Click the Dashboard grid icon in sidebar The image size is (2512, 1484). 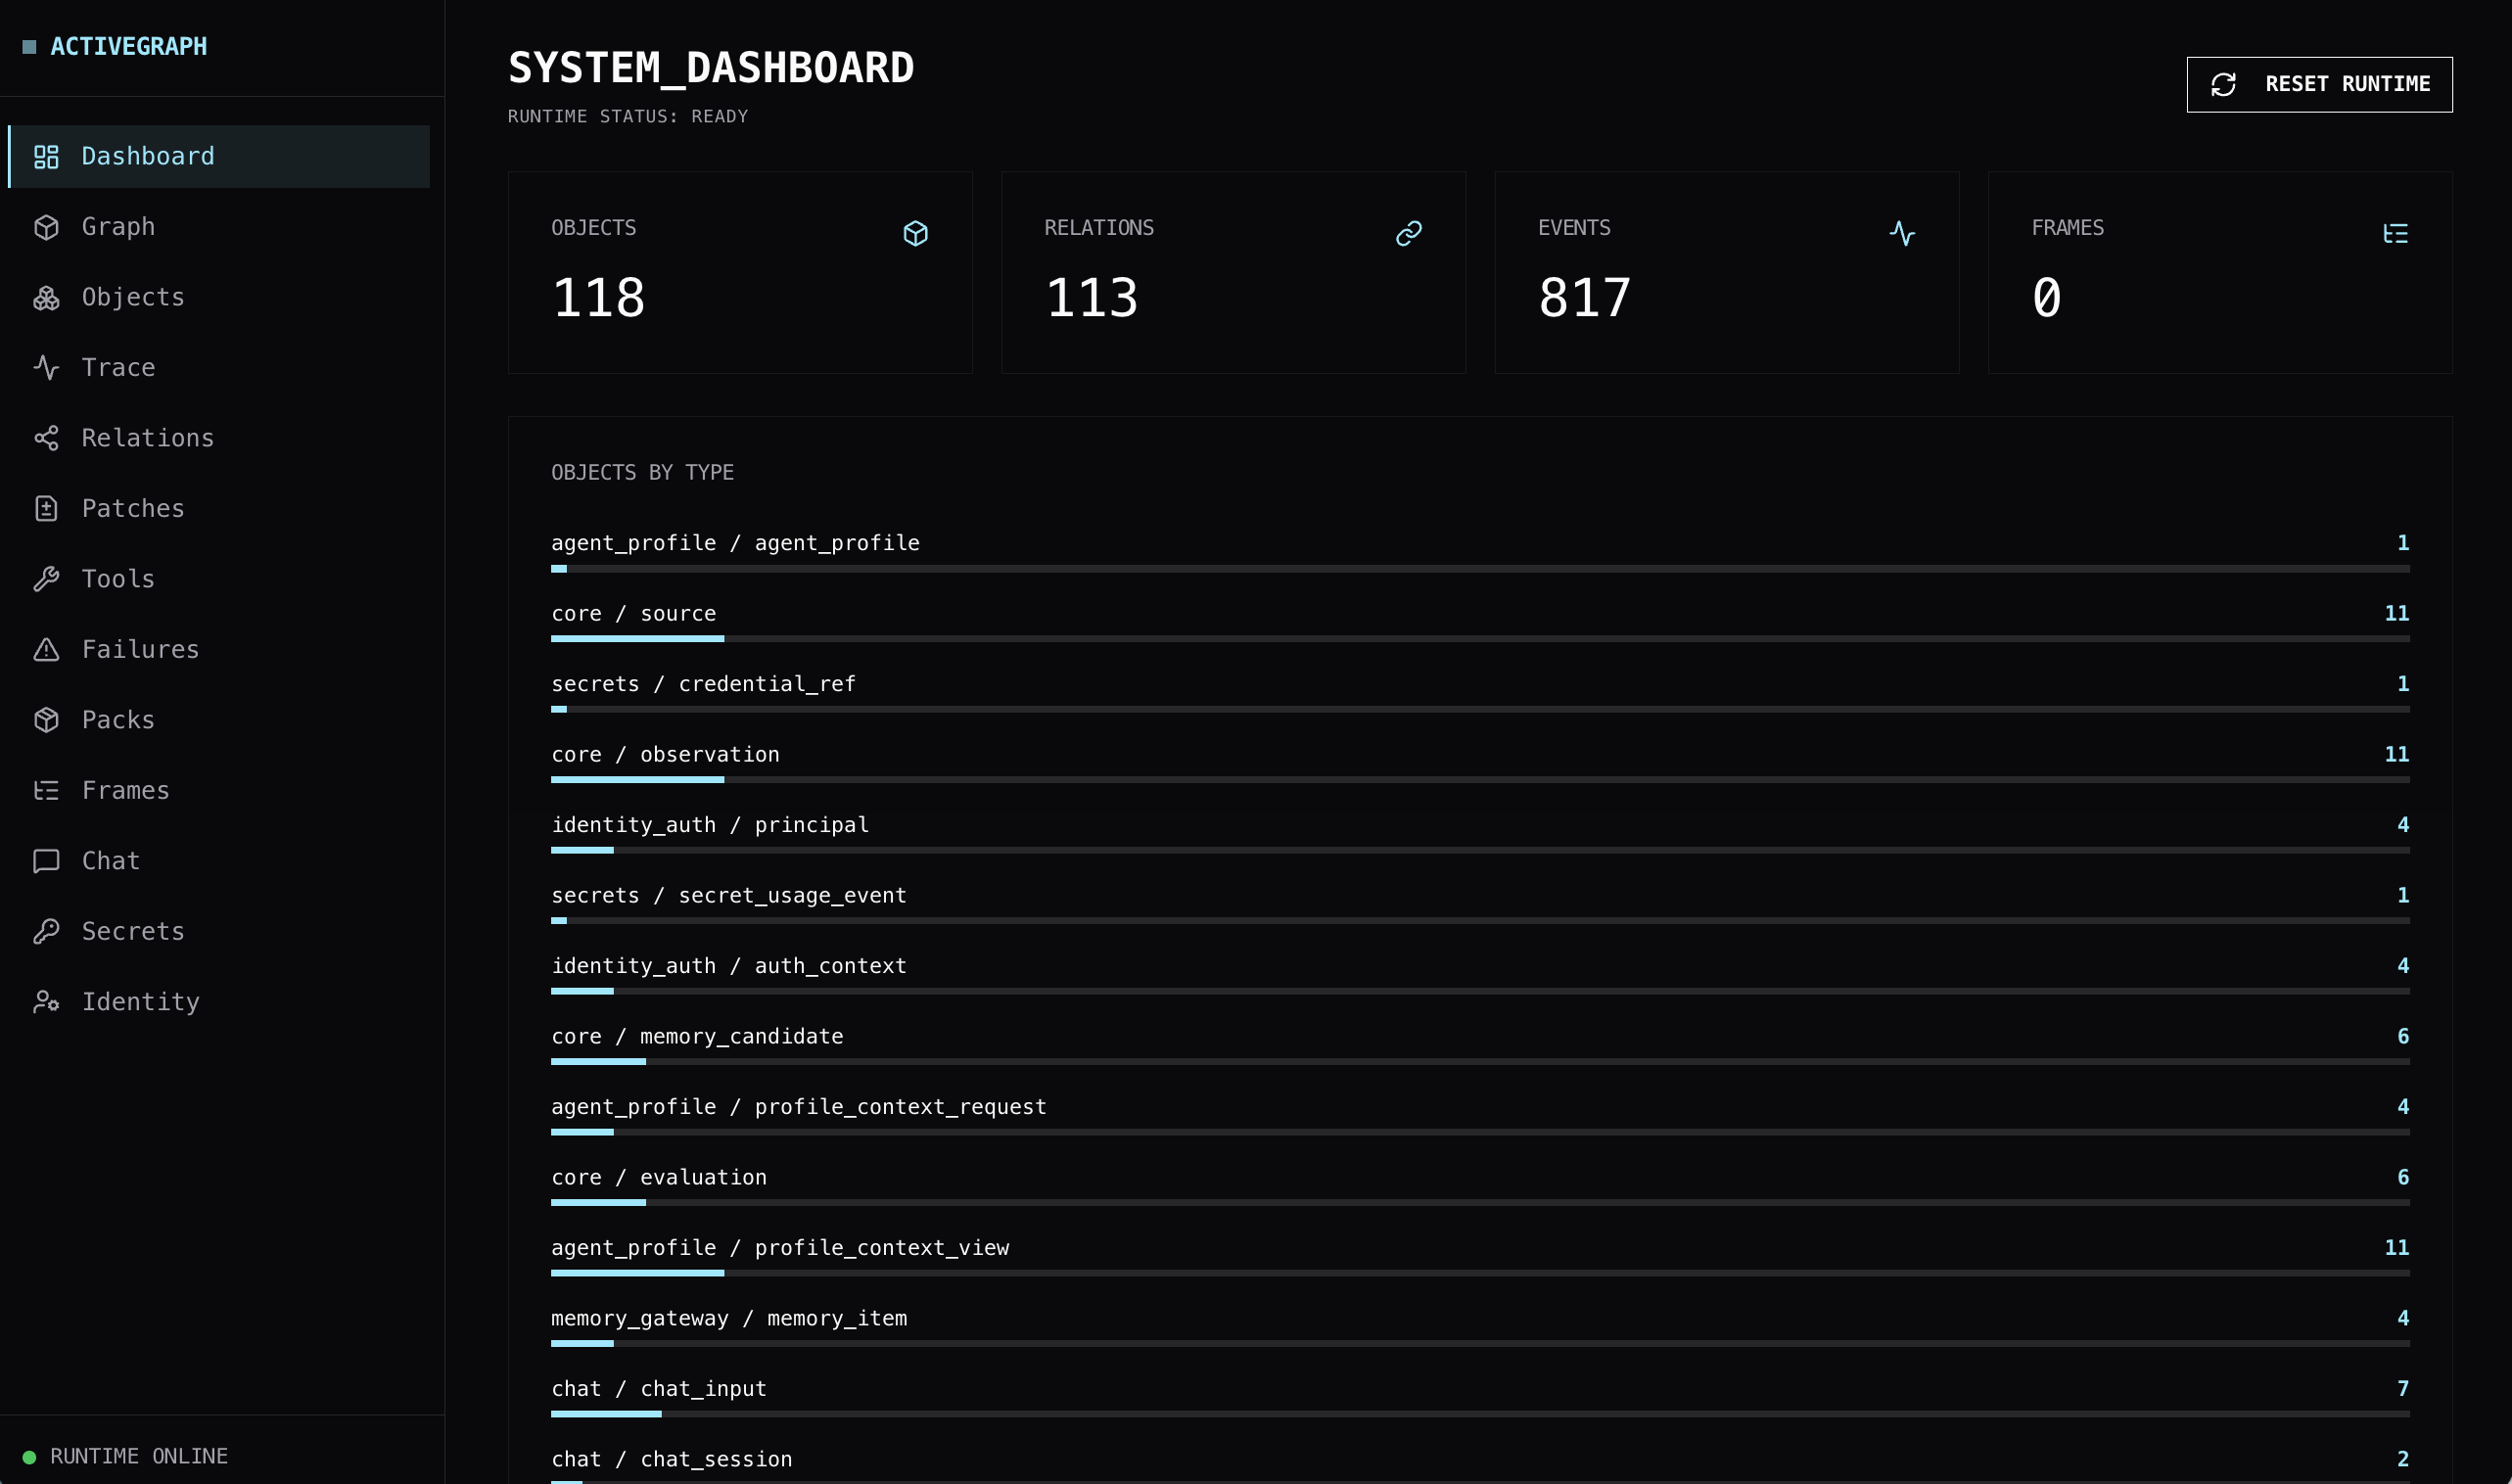(x=46, y=157)
